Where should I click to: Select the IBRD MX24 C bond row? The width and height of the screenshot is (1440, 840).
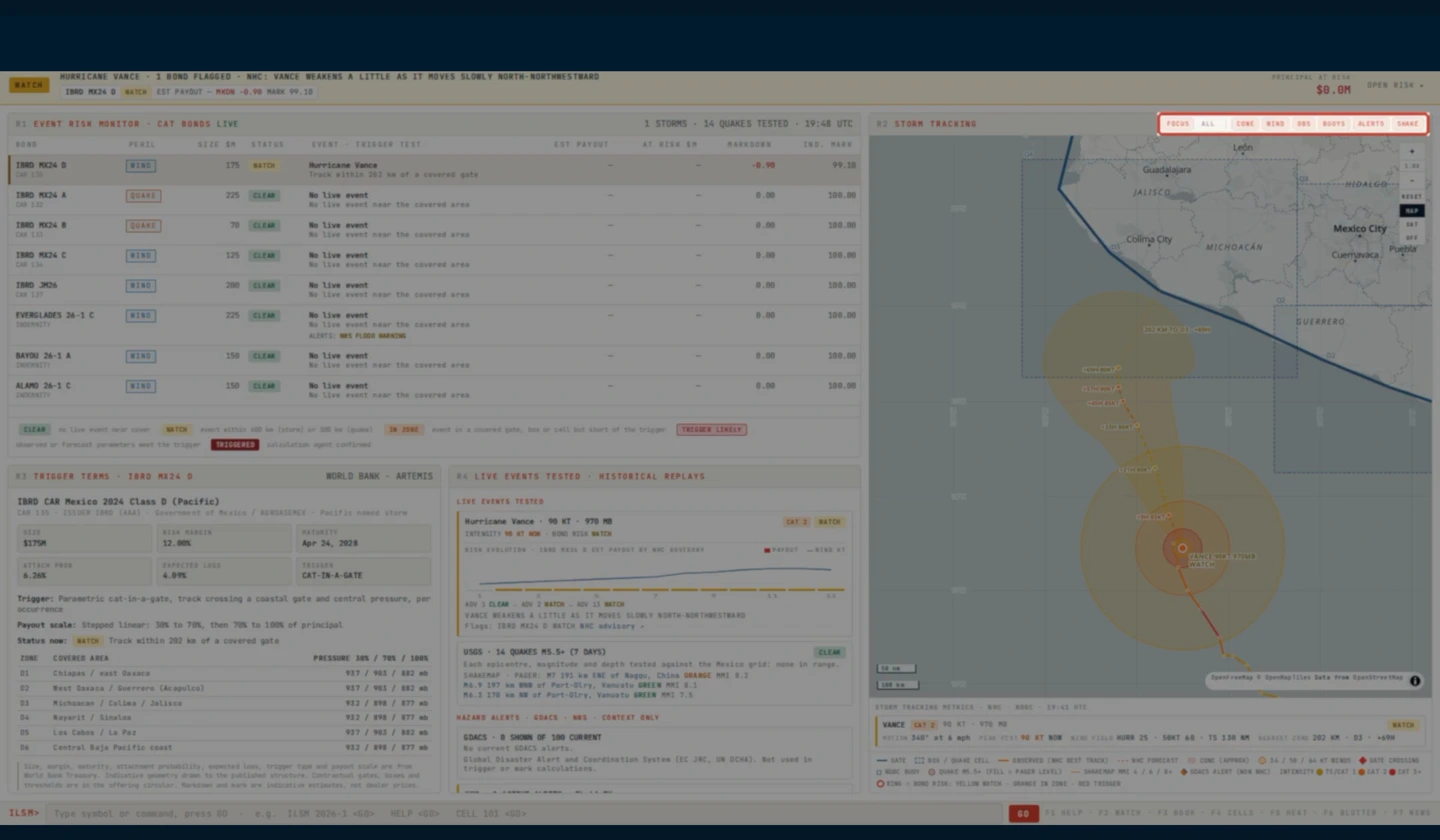pos(434,259)
